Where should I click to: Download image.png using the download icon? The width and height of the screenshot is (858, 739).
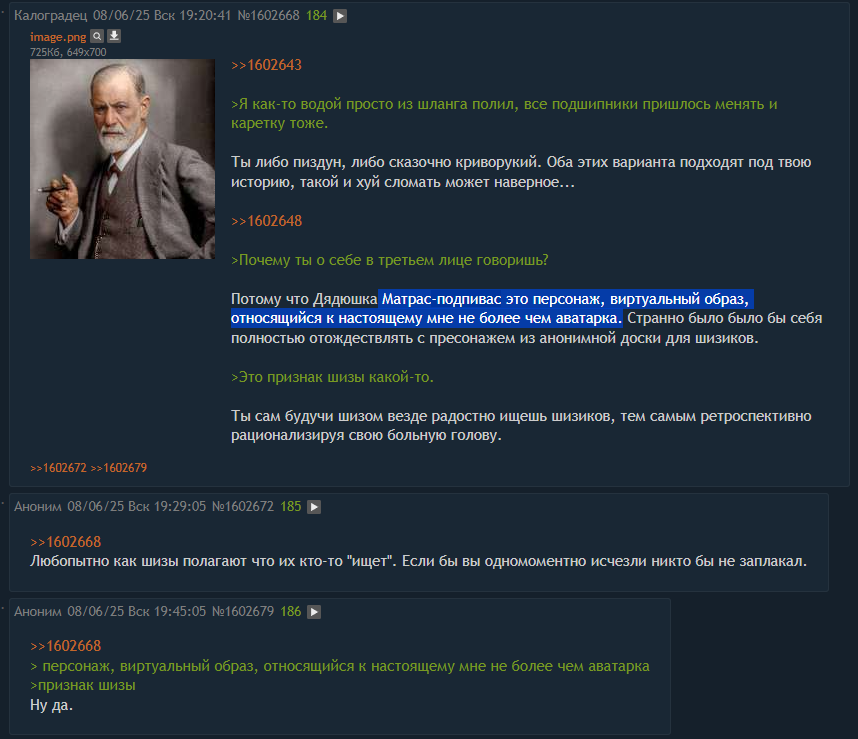(114, 36)
